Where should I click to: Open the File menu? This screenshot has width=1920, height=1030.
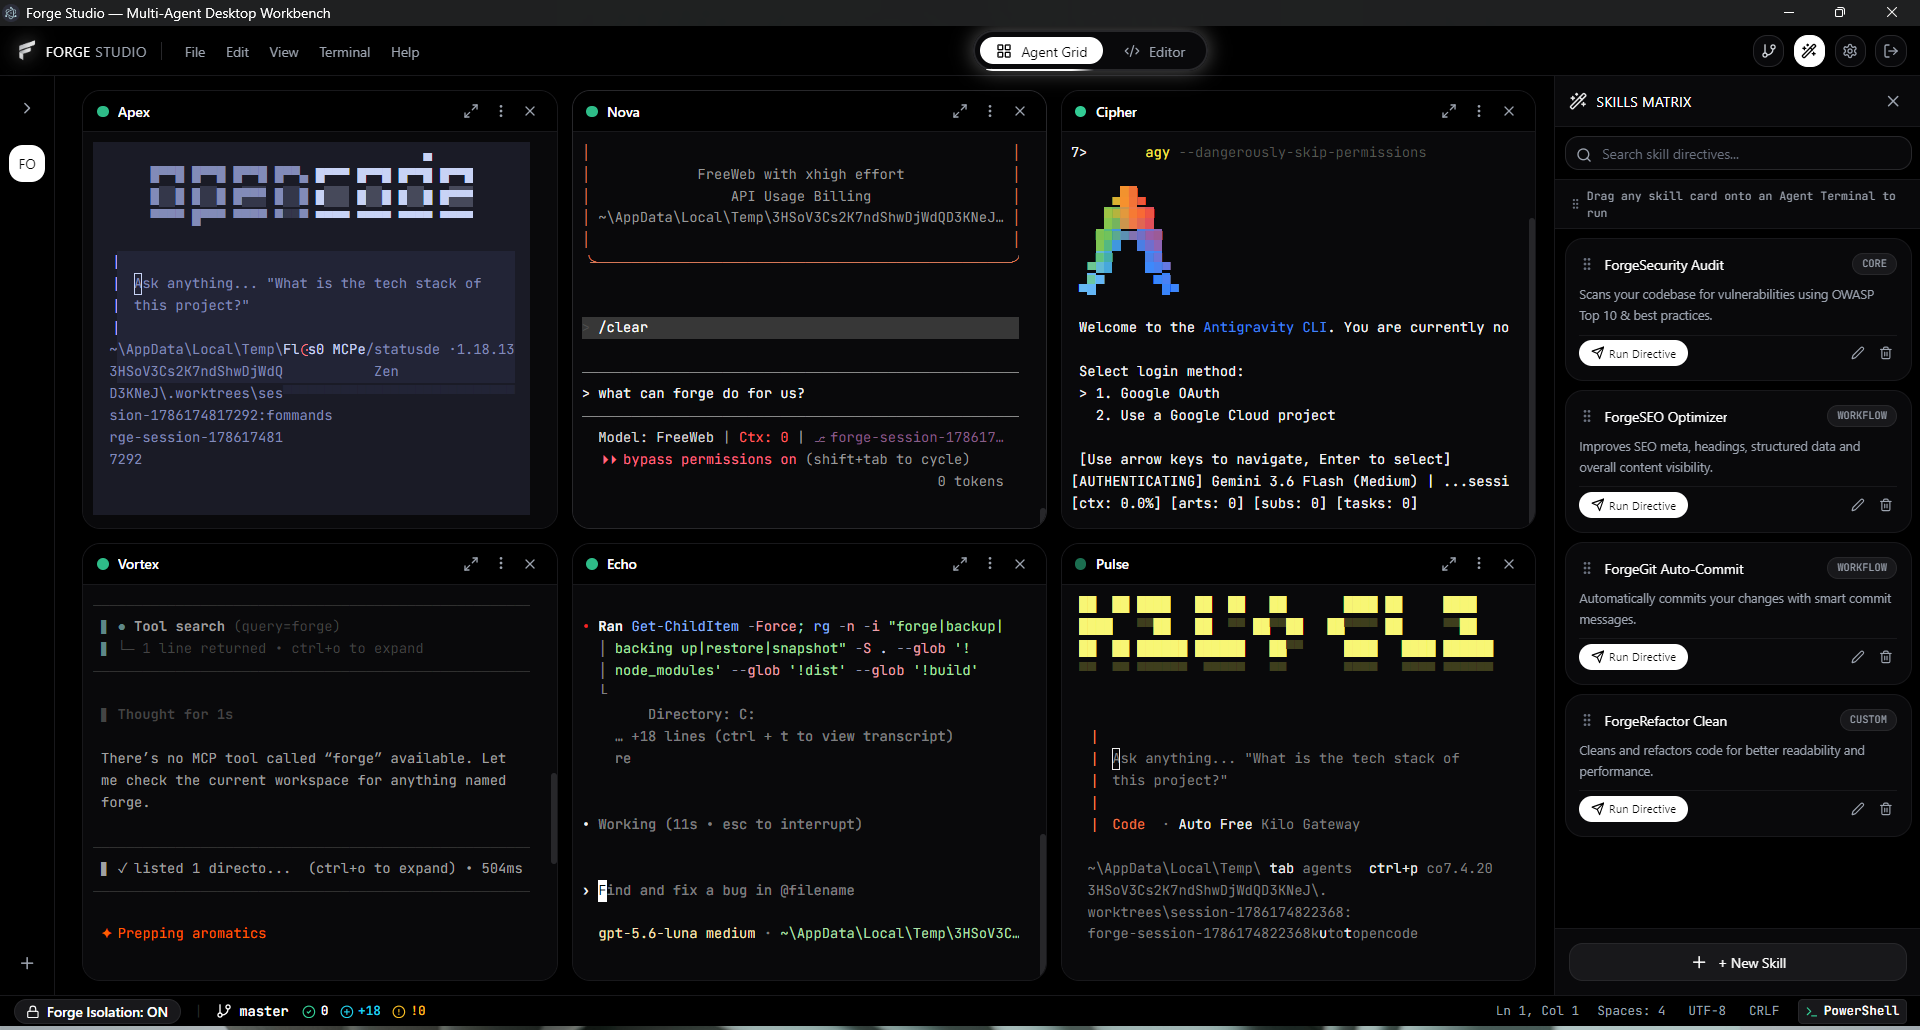pos(195,52)
